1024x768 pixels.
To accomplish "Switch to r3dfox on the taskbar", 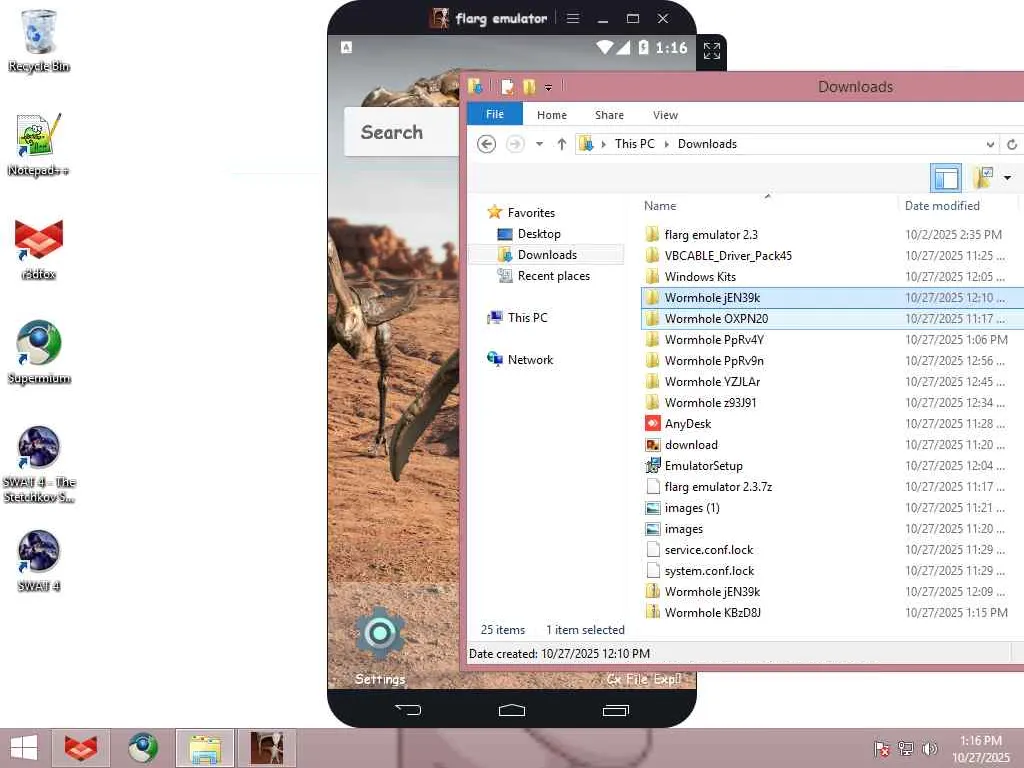I will coord(81,748).
